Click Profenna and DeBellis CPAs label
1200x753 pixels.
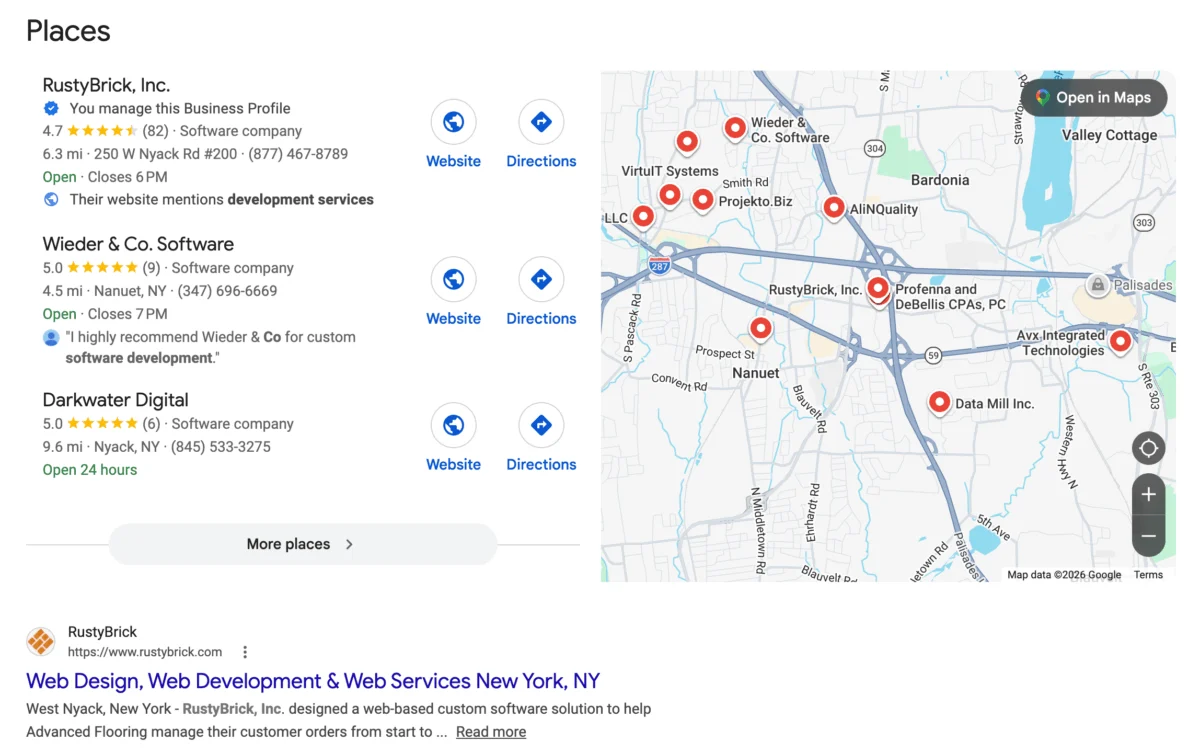(950, 297)
